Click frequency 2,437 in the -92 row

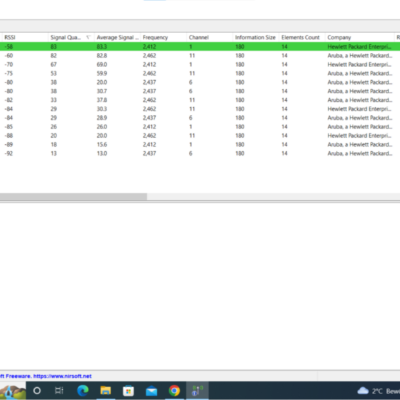149,153
